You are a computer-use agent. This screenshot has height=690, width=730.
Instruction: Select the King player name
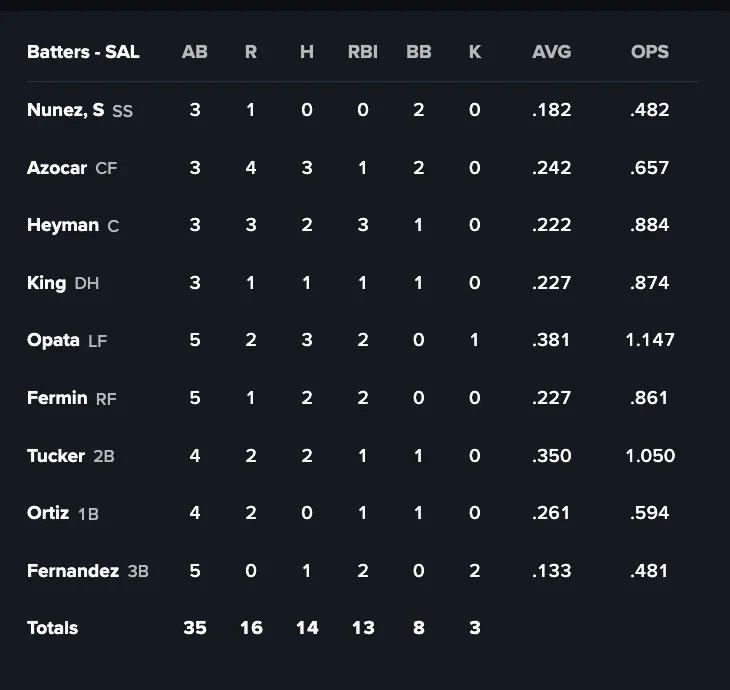tap(47, 283)
